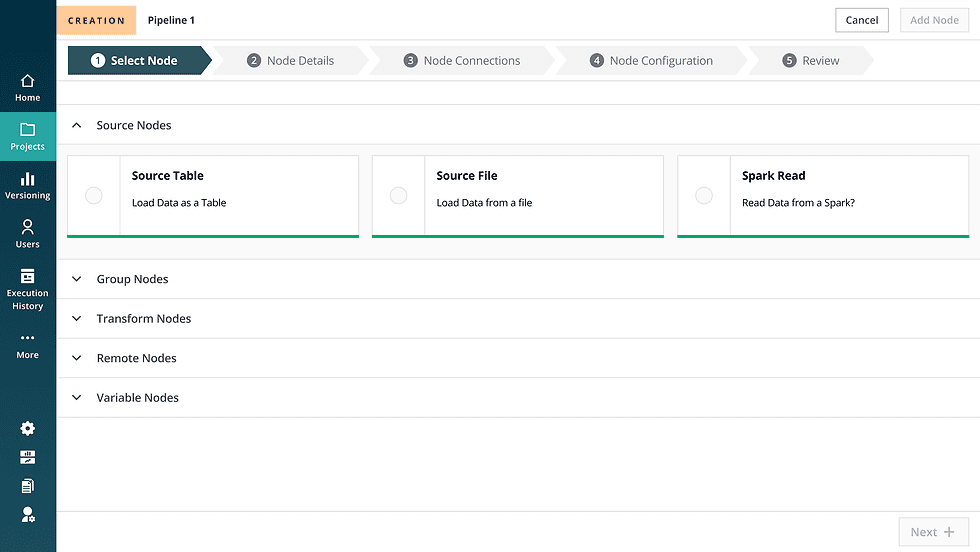Click 'Load Data from a file' description

pos(484,203)
